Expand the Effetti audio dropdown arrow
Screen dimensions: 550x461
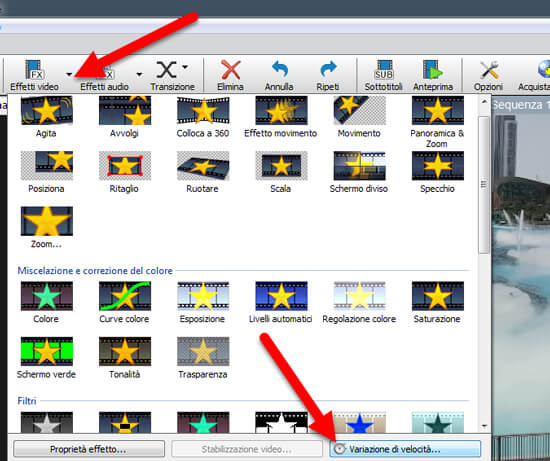[139, 74]
